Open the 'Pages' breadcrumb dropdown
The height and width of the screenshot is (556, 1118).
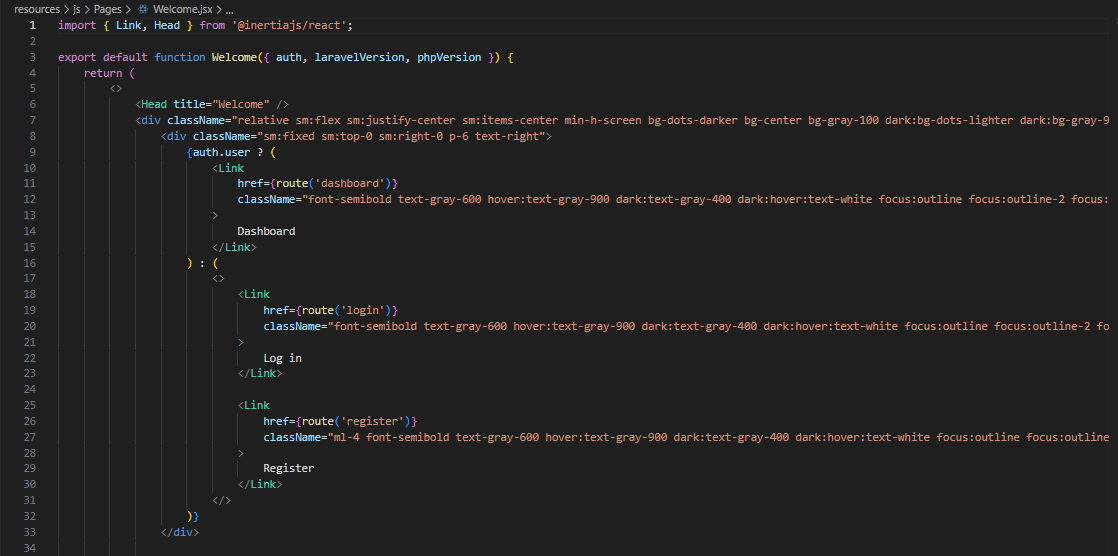pos(108,9)
